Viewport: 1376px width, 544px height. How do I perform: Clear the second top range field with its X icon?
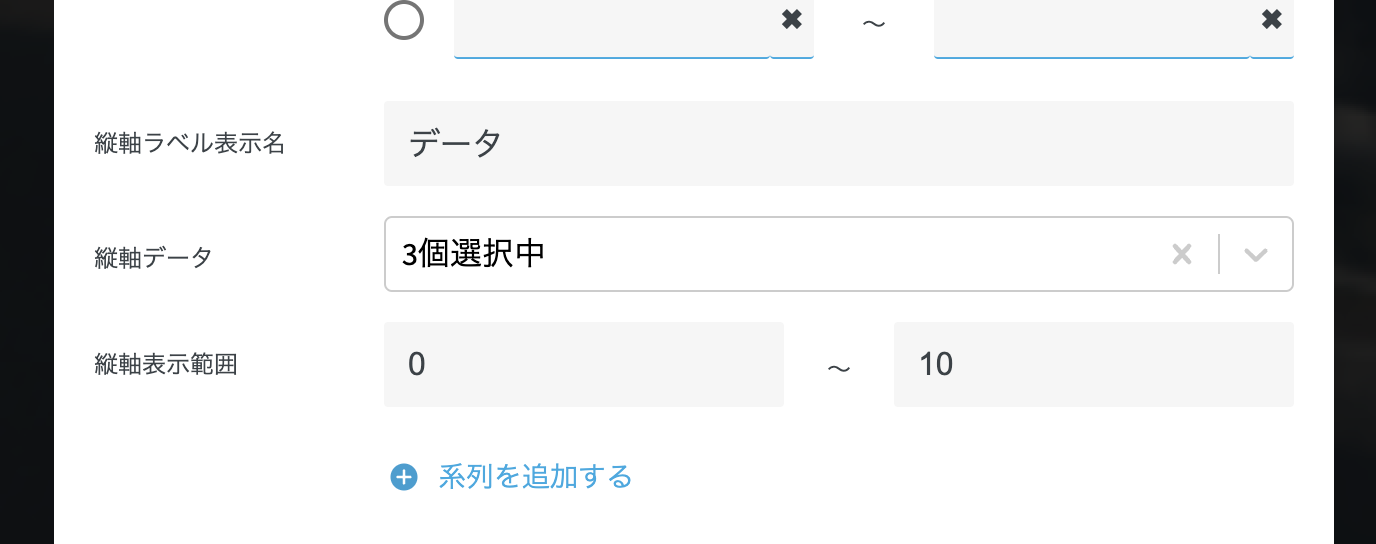(1271, 20)
